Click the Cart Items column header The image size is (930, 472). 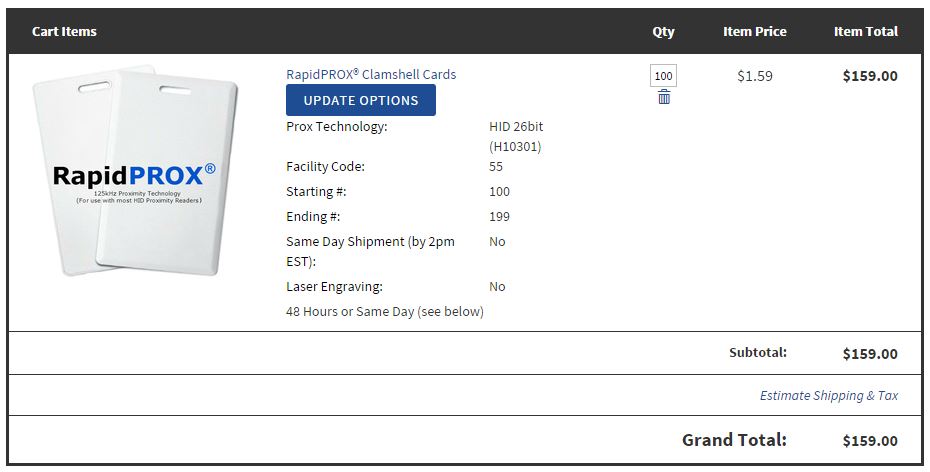pyautogui.click(x=64, y=31)
